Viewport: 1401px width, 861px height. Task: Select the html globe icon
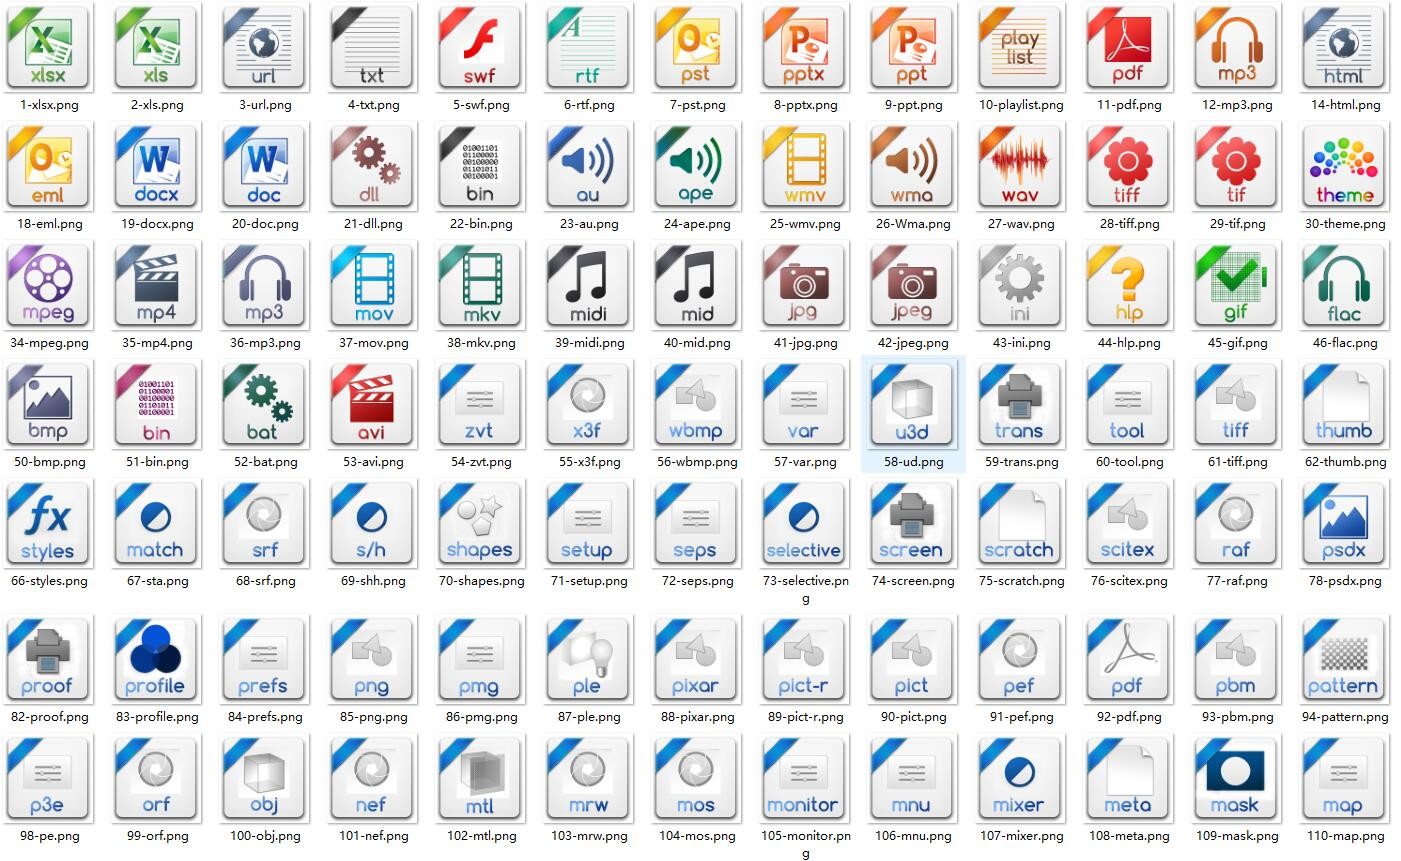click(x=1344, y=48)
